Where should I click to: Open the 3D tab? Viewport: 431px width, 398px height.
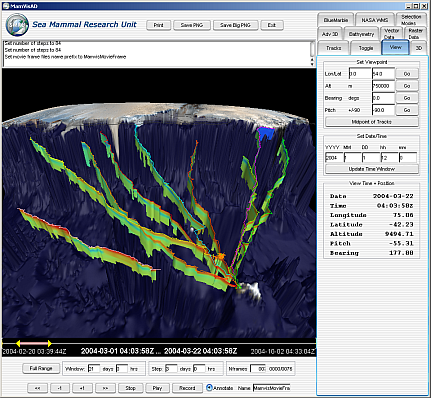coord(419,48)
